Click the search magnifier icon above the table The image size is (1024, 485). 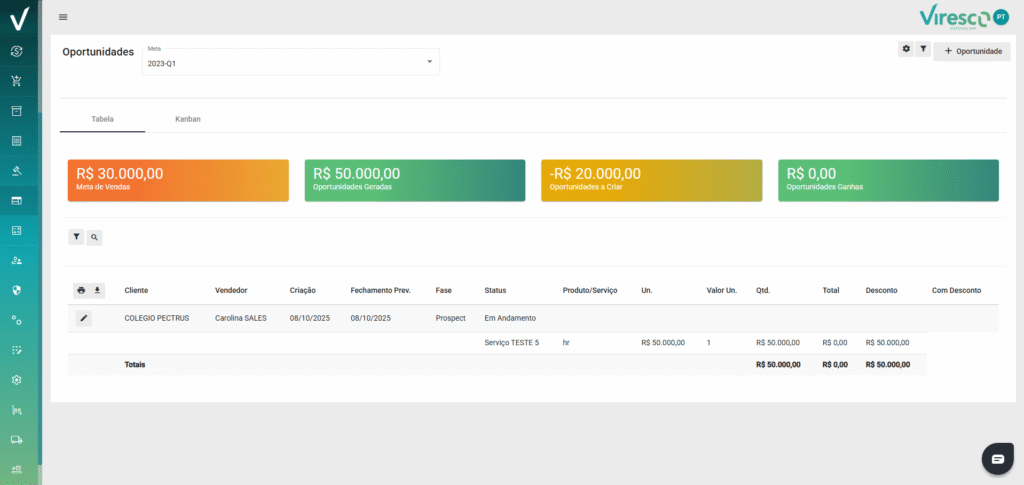[x=94, y=238]
